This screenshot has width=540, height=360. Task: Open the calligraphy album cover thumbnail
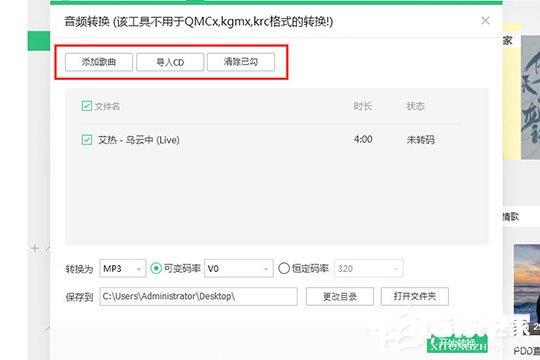(x=530, y=97)
